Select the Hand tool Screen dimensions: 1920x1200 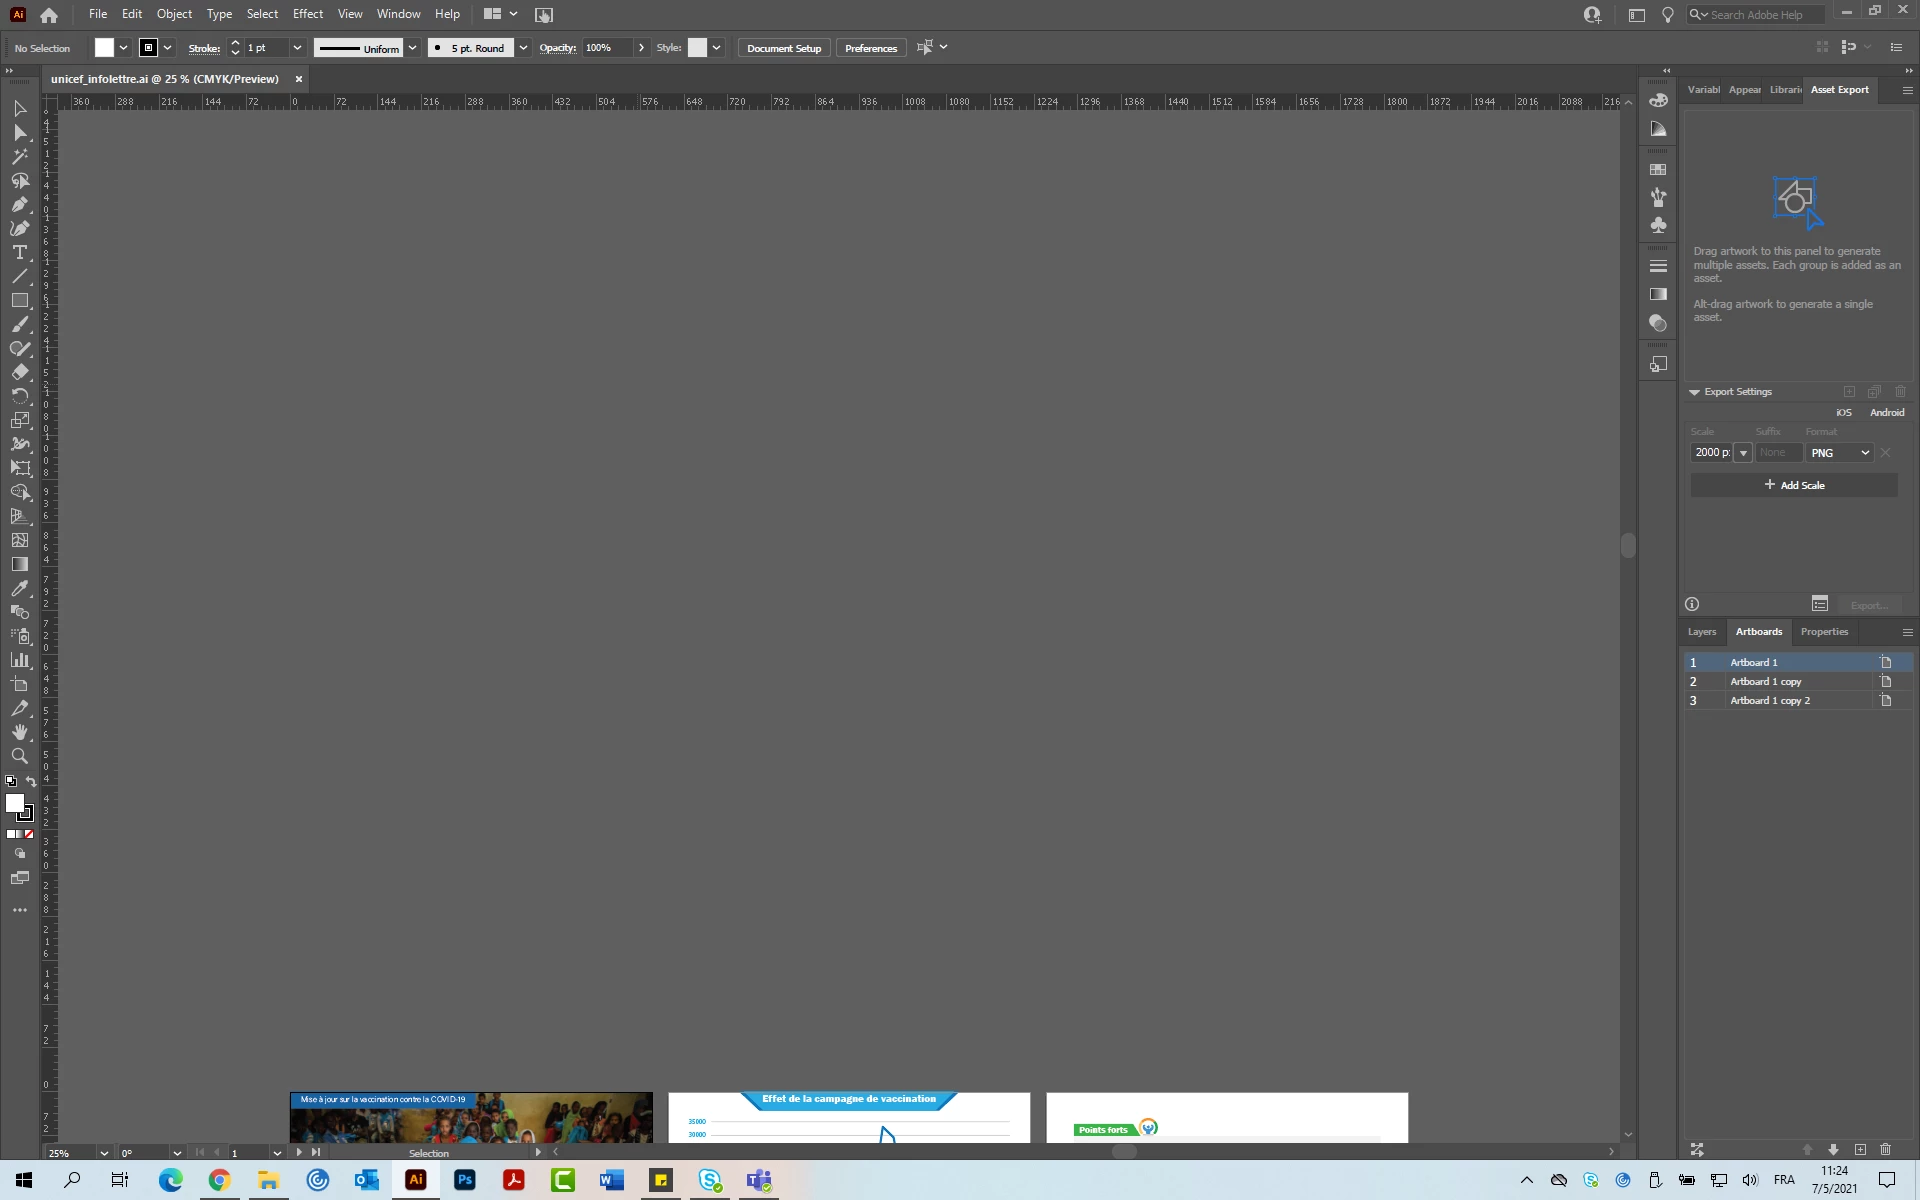[x=19, y=732]
